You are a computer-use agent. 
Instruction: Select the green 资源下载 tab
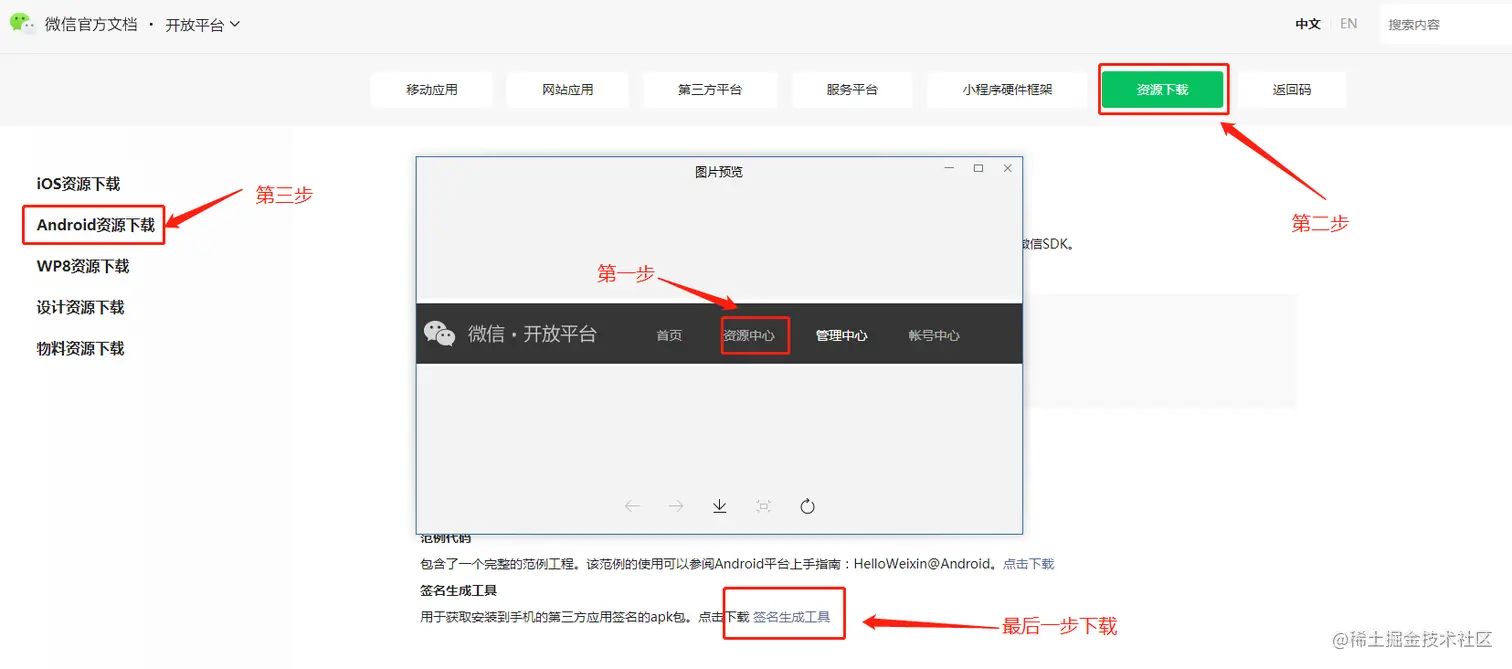tap(1163, 90)
